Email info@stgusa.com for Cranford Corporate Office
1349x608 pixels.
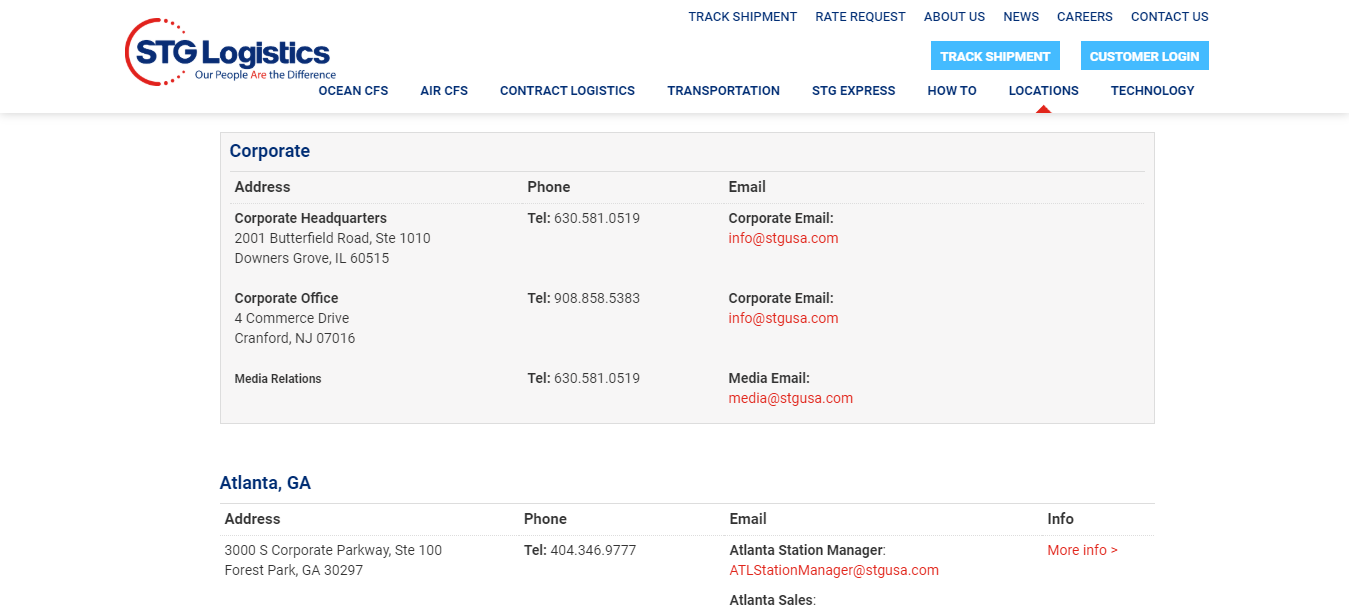(x=783, y=318)
